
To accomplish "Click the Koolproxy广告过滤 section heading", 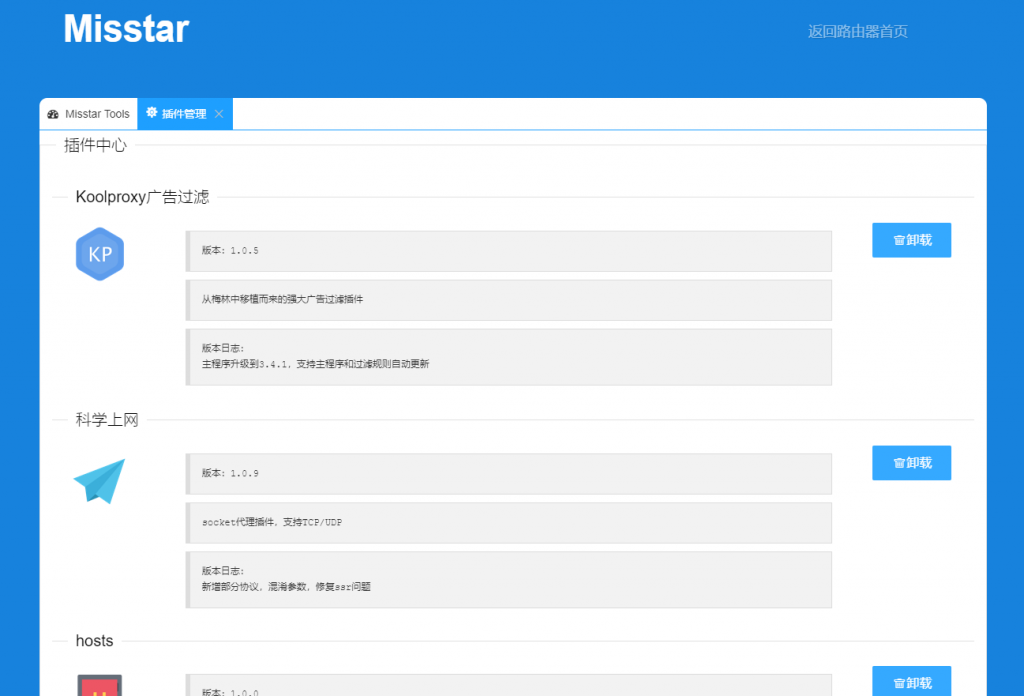I will pos(142,197).
